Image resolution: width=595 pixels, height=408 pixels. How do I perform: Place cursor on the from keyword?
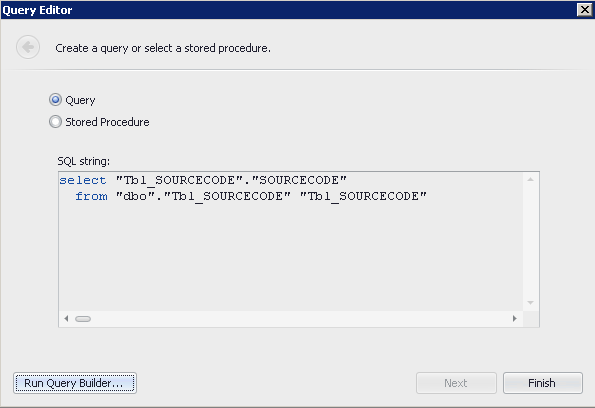(91, 196)
